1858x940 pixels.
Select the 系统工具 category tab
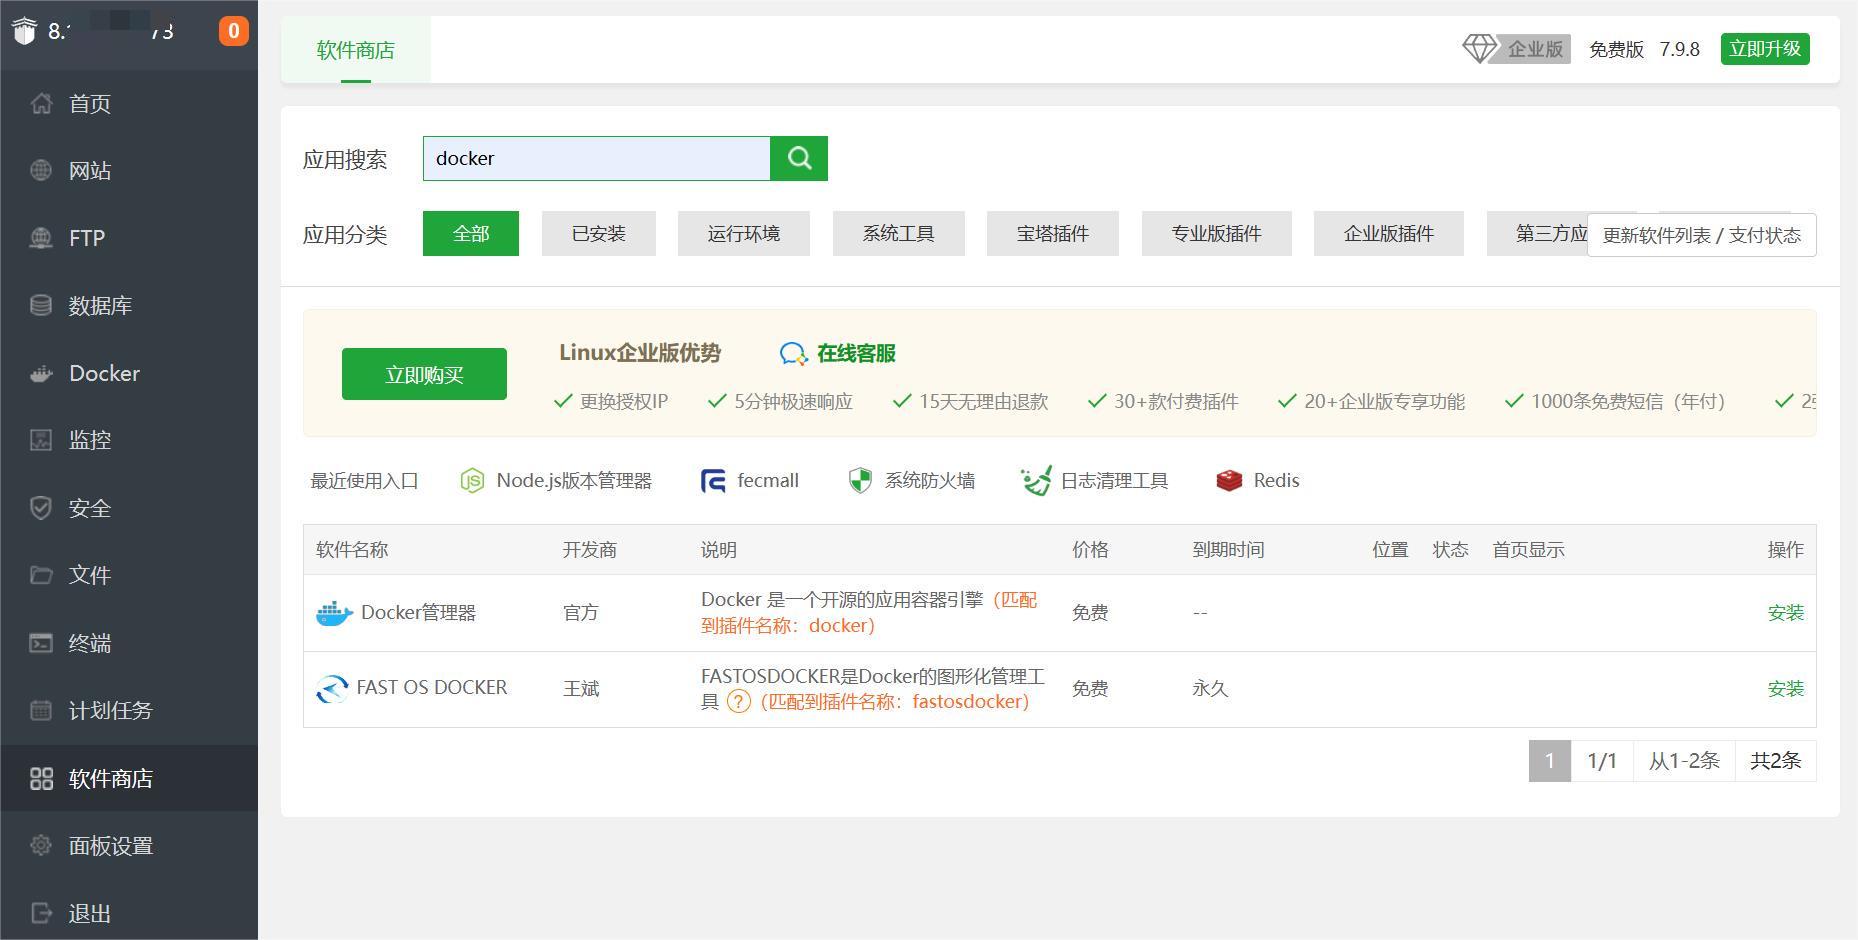coord(898,233)
